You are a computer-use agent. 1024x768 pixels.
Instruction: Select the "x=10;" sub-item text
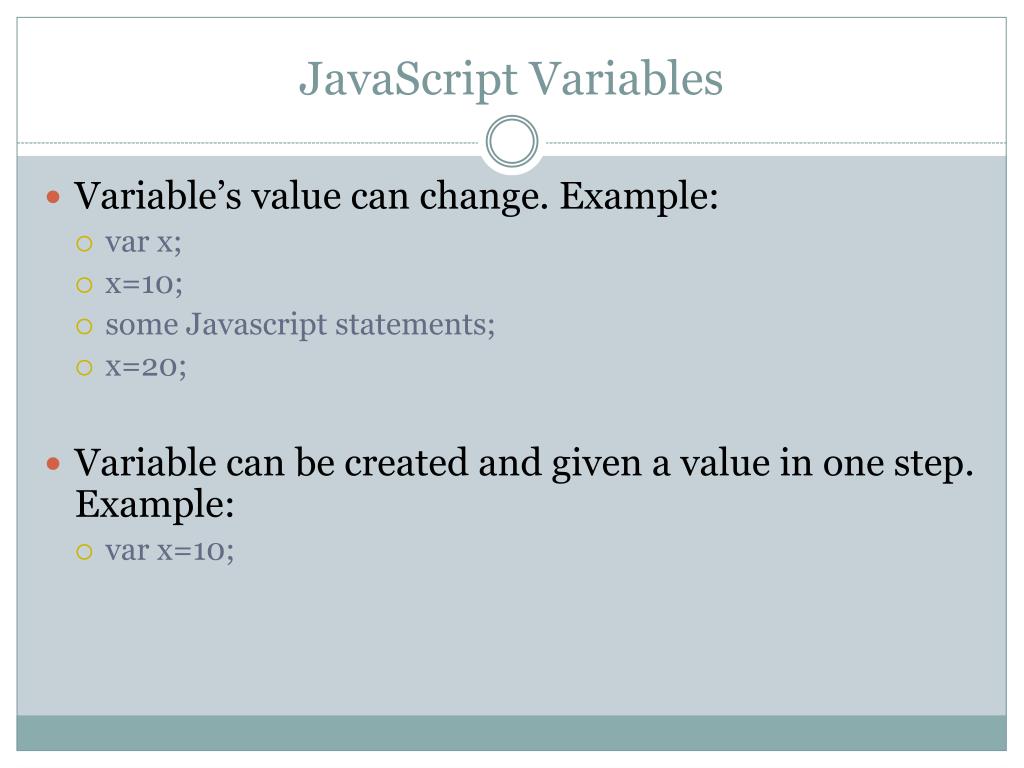(x=145, y=284)
